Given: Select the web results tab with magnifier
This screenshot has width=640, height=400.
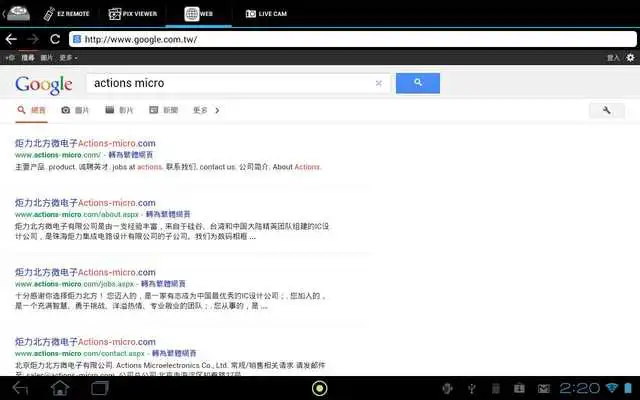Looking at the screenshot, I should pos(32,110).
